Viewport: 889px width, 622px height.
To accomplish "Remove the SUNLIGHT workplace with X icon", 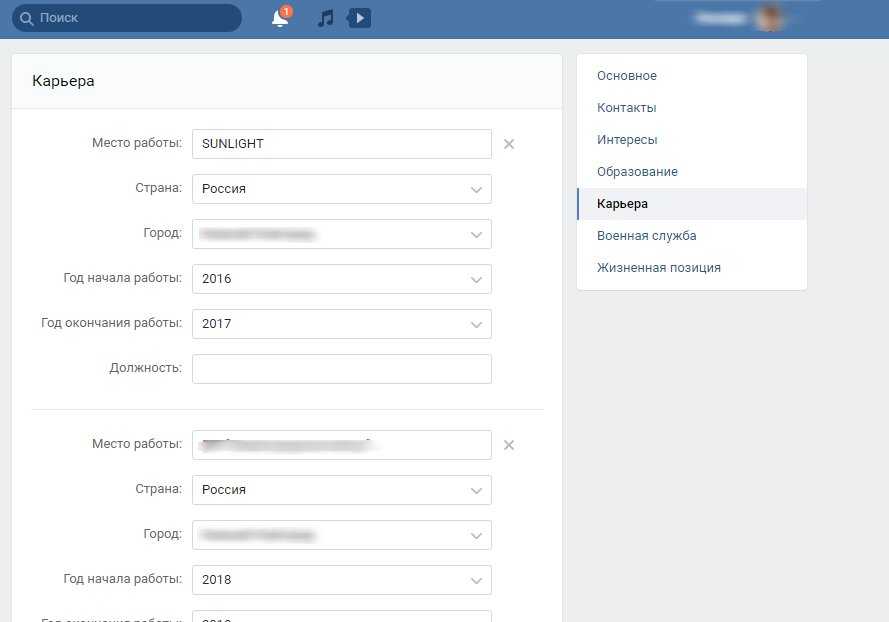I will tap(508, 144).
